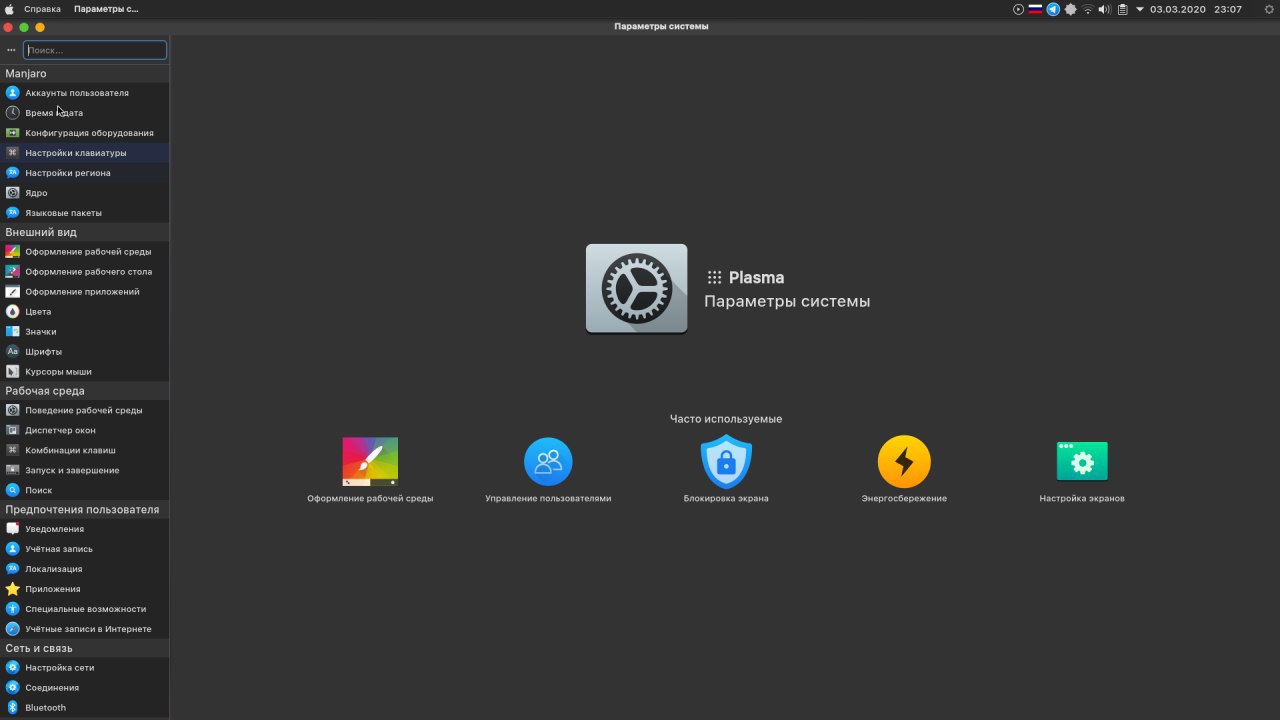1280x720 pixels.
Task: Click the gear icon at top right
Action: click(1269, 9)
